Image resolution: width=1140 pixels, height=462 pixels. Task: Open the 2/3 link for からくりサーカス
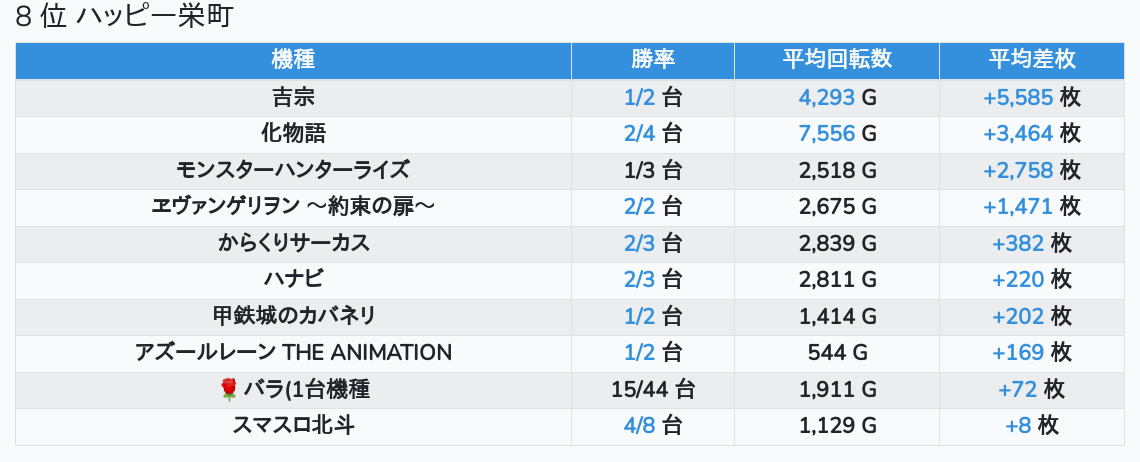[639, 243]
